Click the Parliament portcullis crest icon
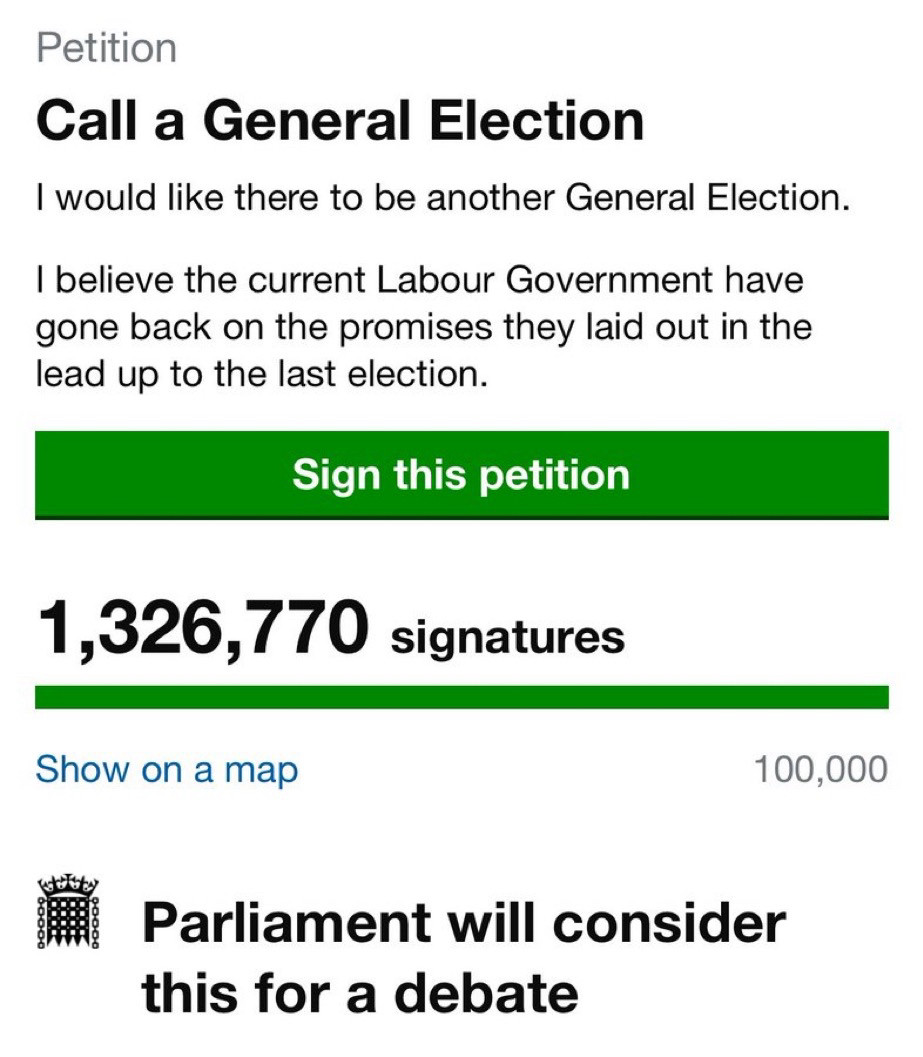923x1057 pixels. [x=68, y=913]
